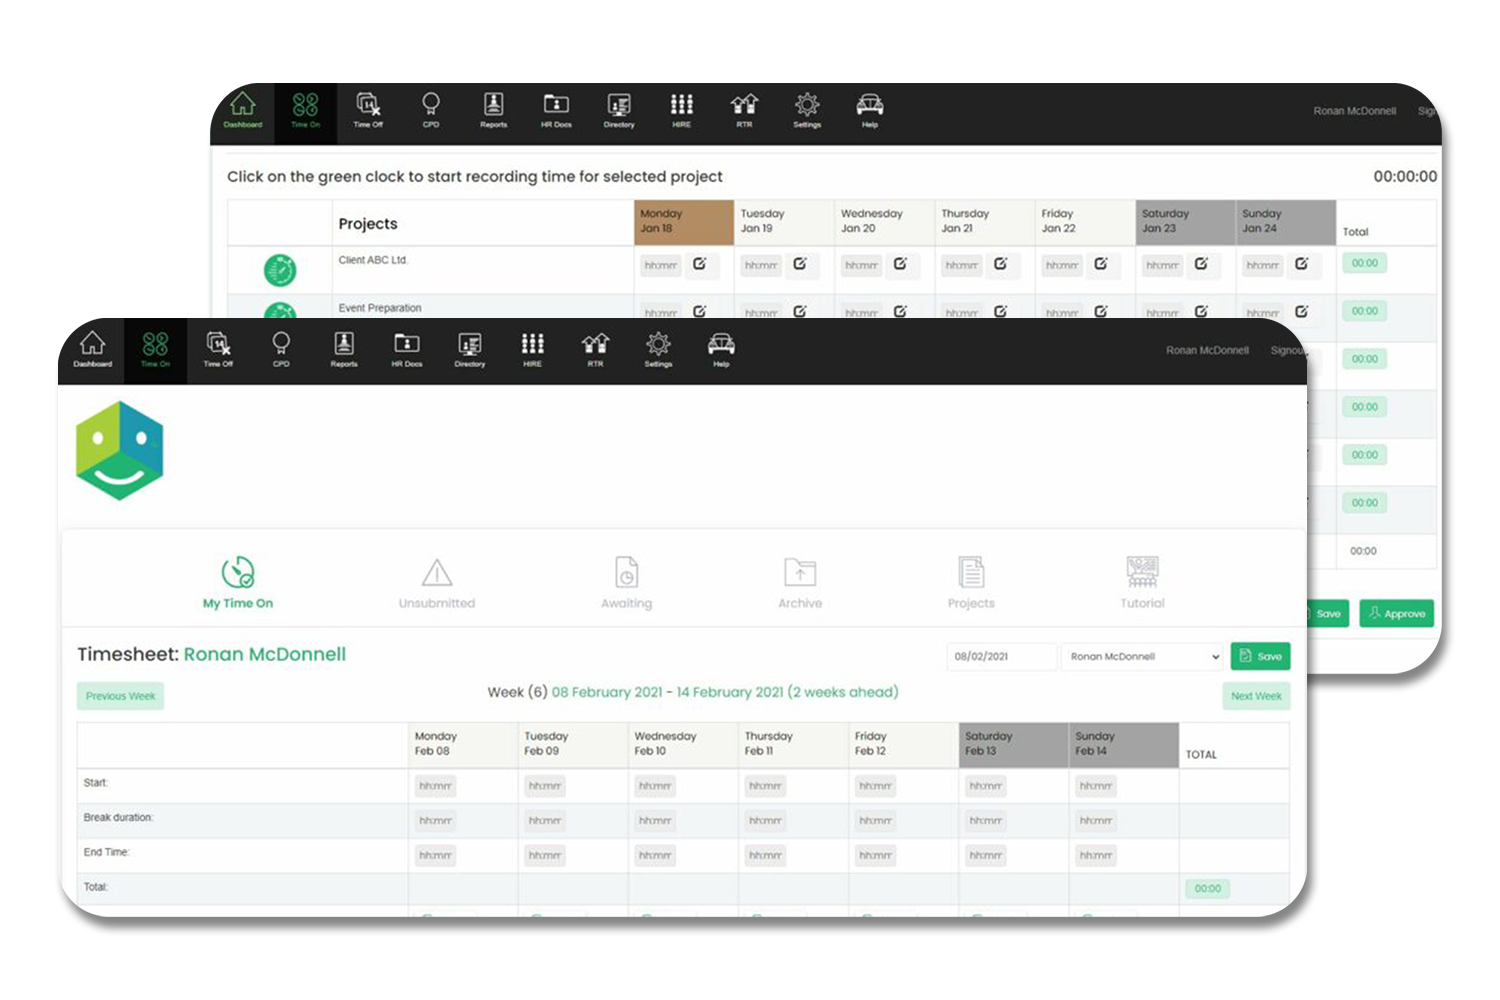
Task: Open RTR icon in front window
Action: tap(595, 349)
